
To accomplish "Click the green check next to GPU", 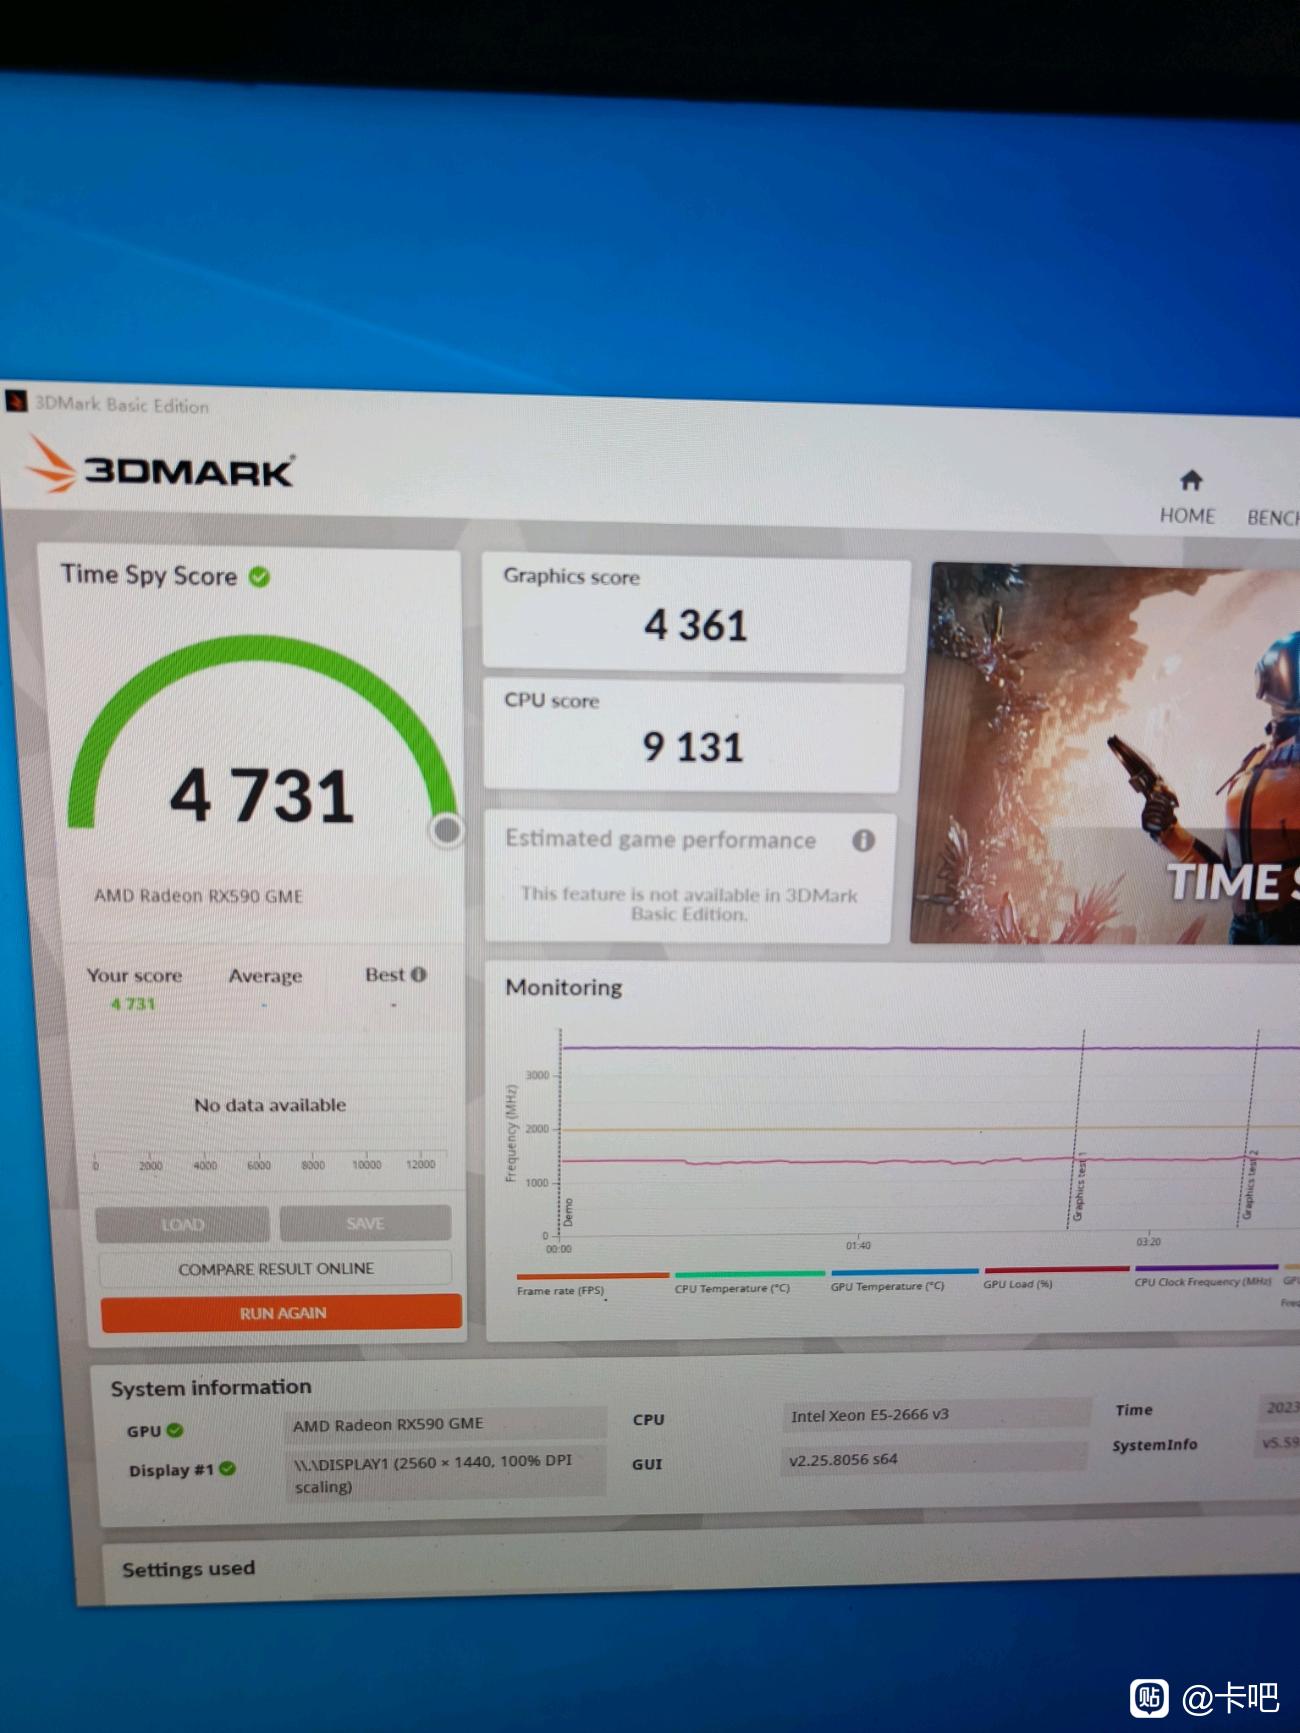I will click(175, 1430).
